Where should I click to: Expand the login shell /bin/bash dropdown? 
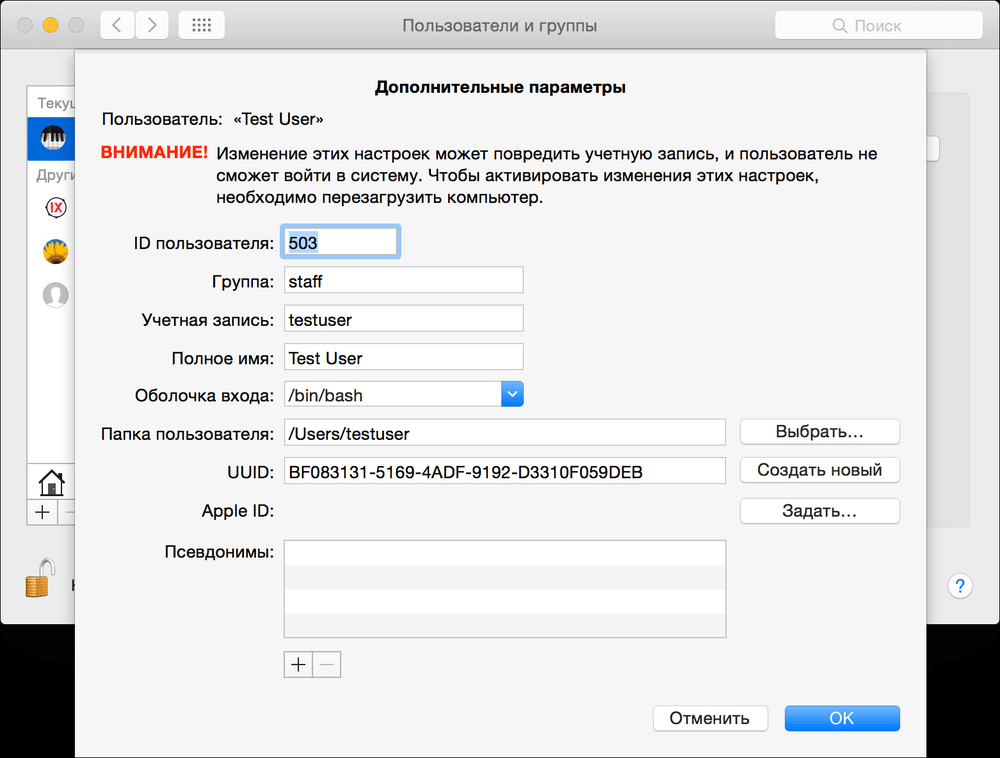512,394
